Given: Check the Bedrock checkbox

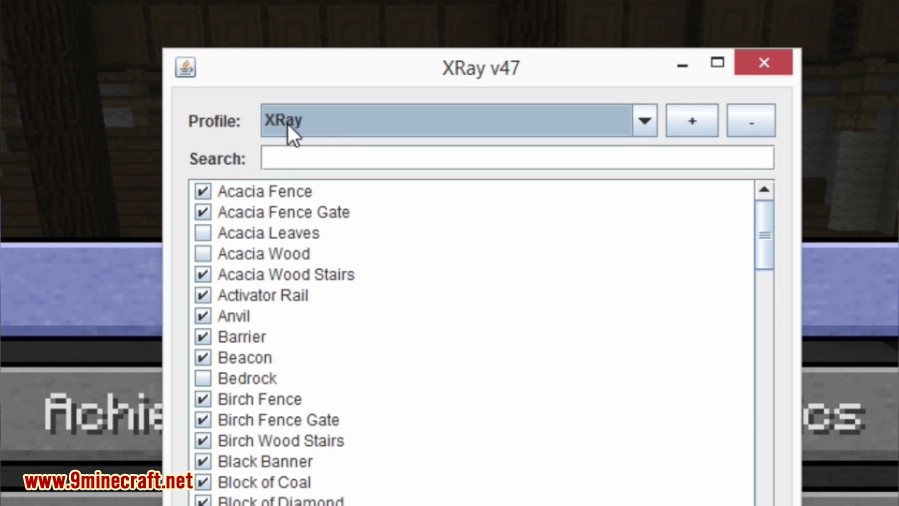Looking at the screenshot, I should (x=203, y=378).
